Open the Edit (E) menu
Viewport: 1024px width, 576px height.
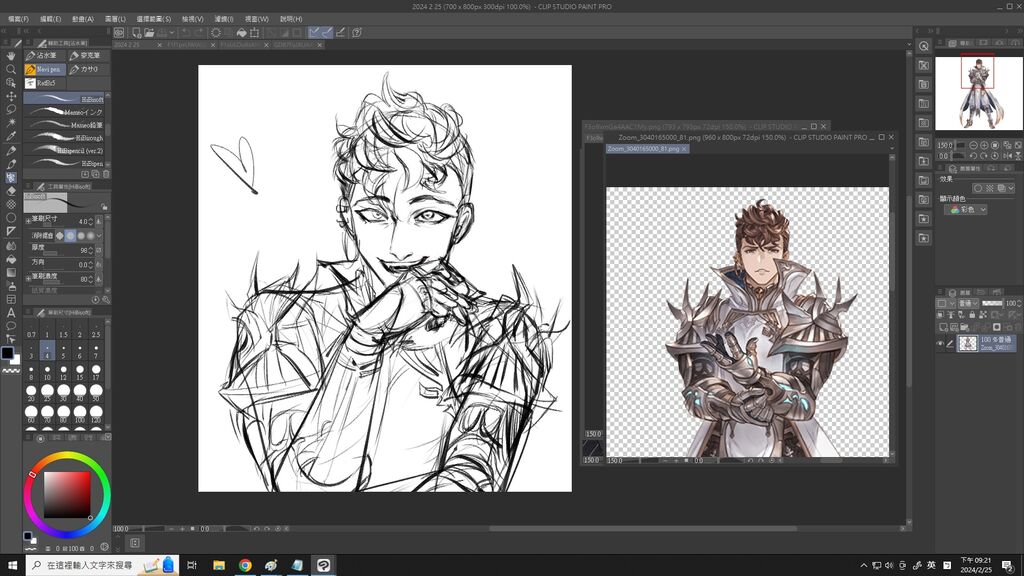pos(50,19)
